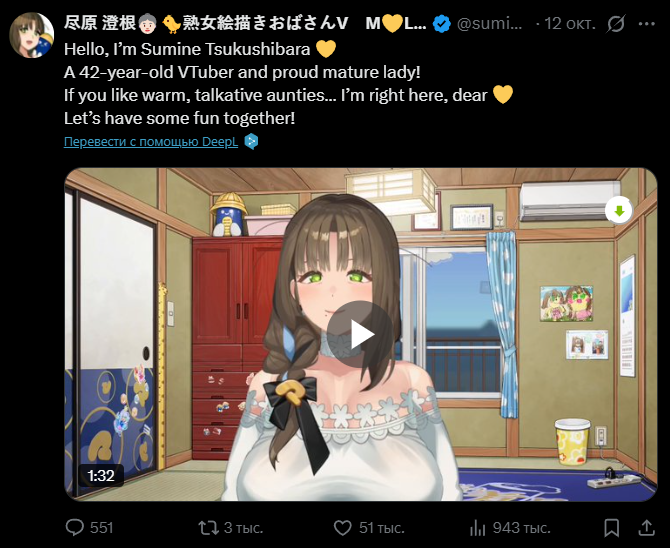The width and height of the screenshot is (670, 548).
Task: Open the share upload icon
Action: click(646, 528)
